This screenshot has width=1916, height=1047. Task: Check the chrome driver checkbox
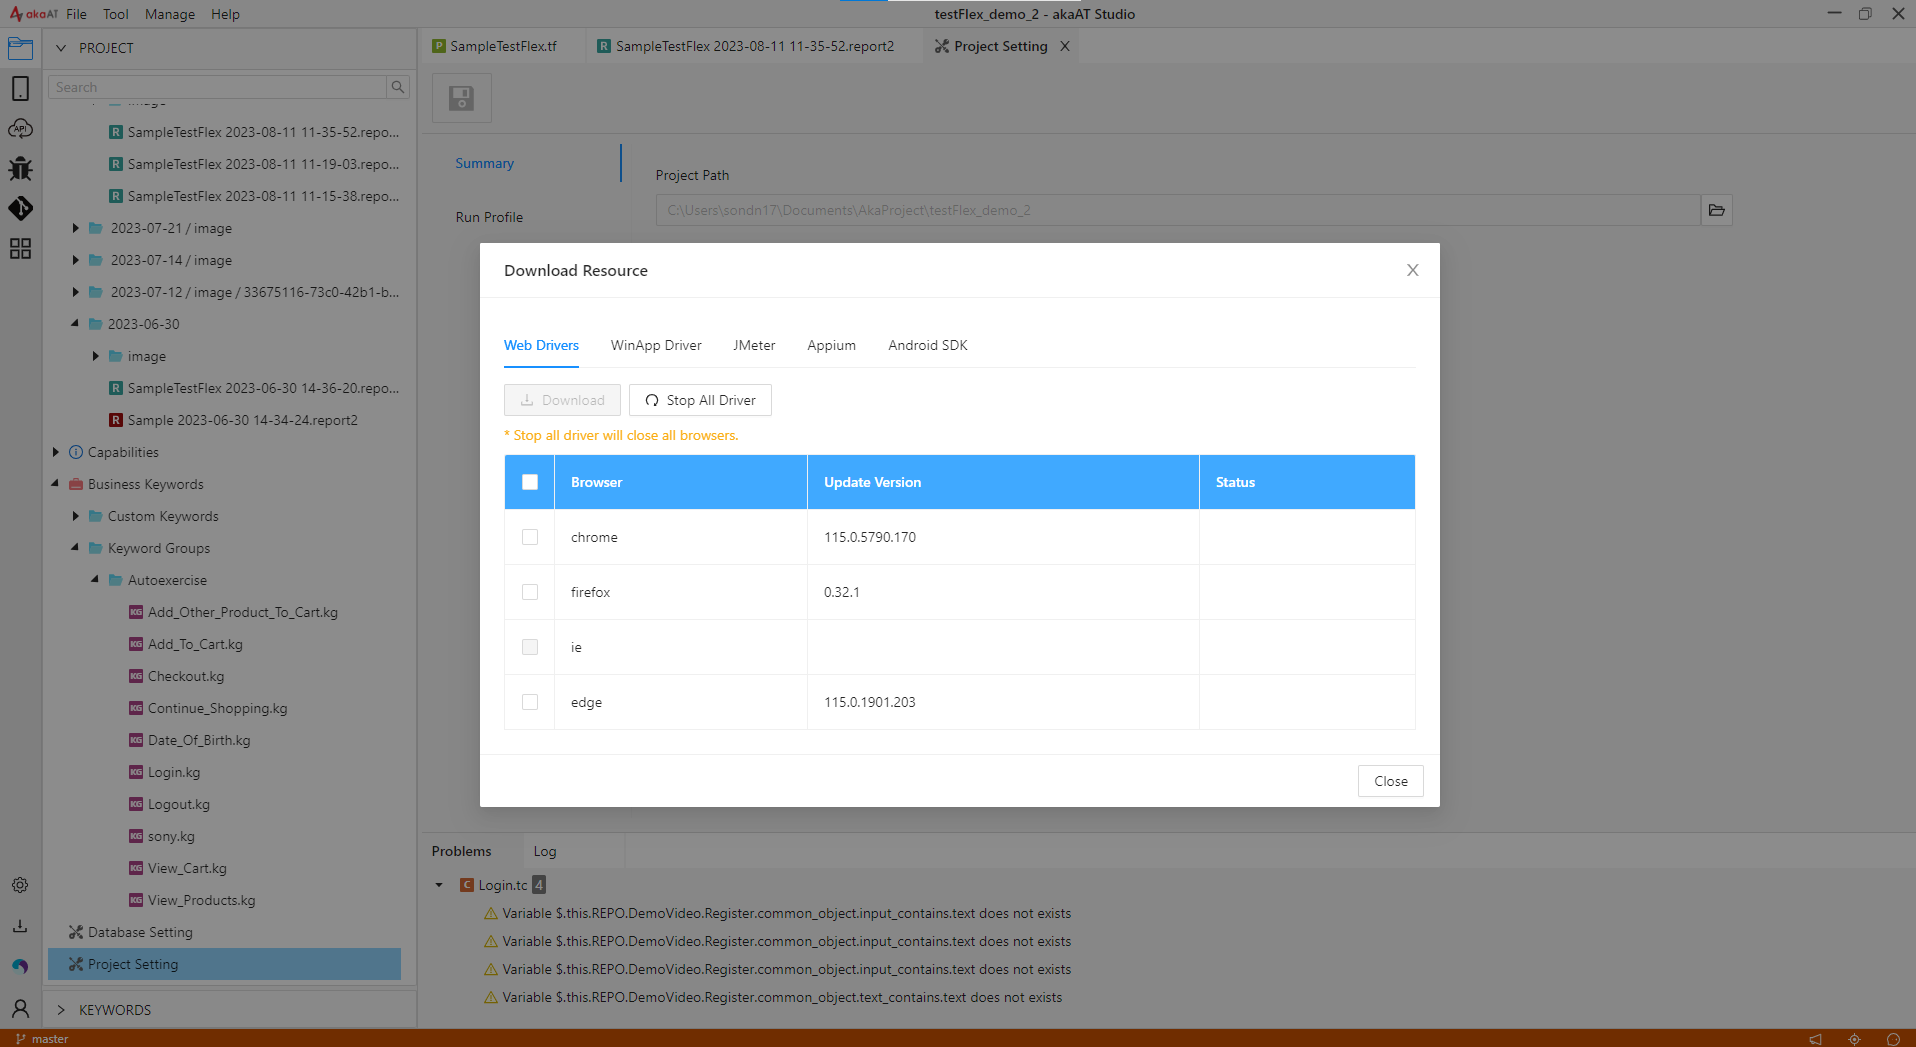point(530,537)
